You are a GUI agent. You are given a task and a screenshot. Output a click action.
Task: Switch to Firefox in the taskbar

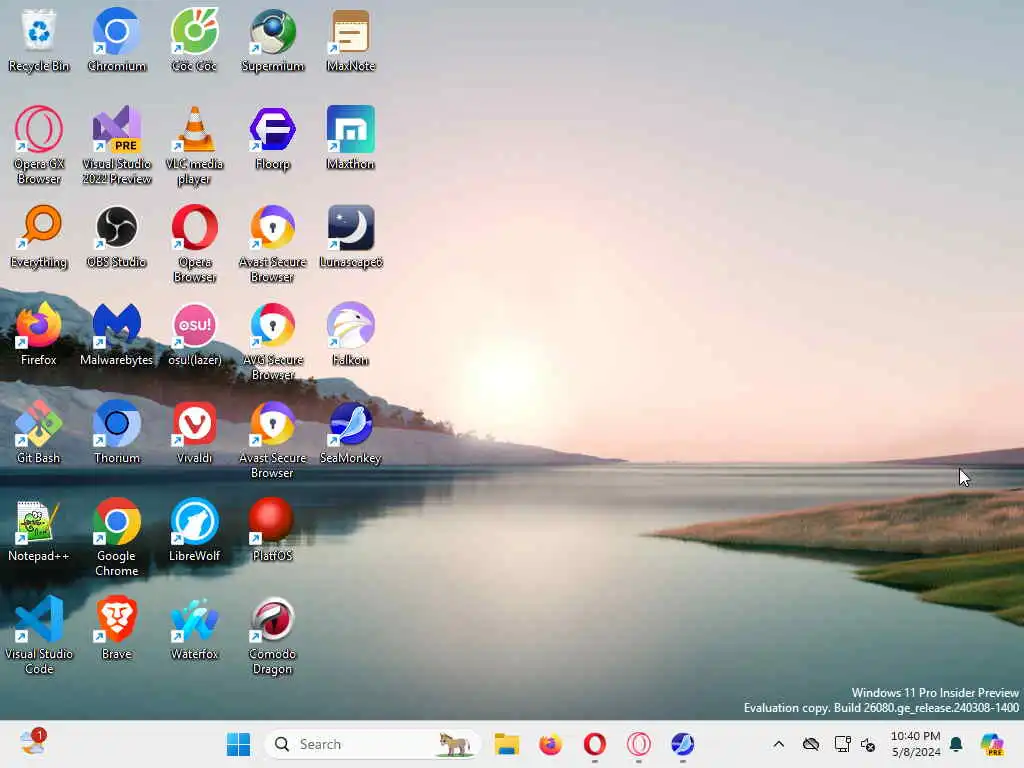[x=551, y=744]
